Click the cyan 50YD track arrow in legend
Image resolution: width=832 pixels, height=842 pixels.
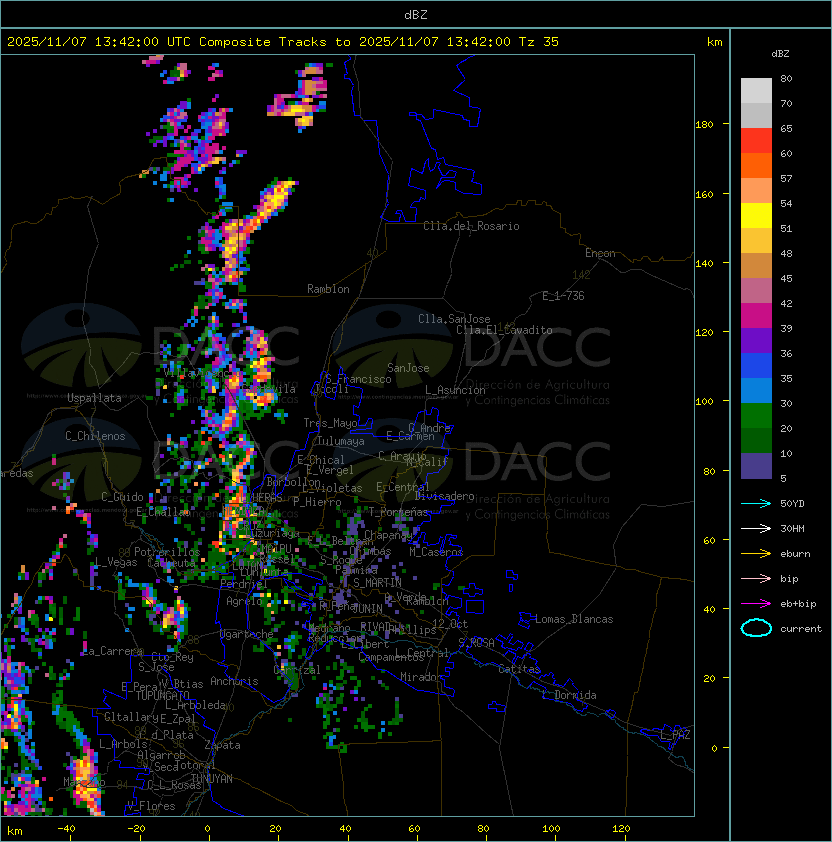coord(756,503)
